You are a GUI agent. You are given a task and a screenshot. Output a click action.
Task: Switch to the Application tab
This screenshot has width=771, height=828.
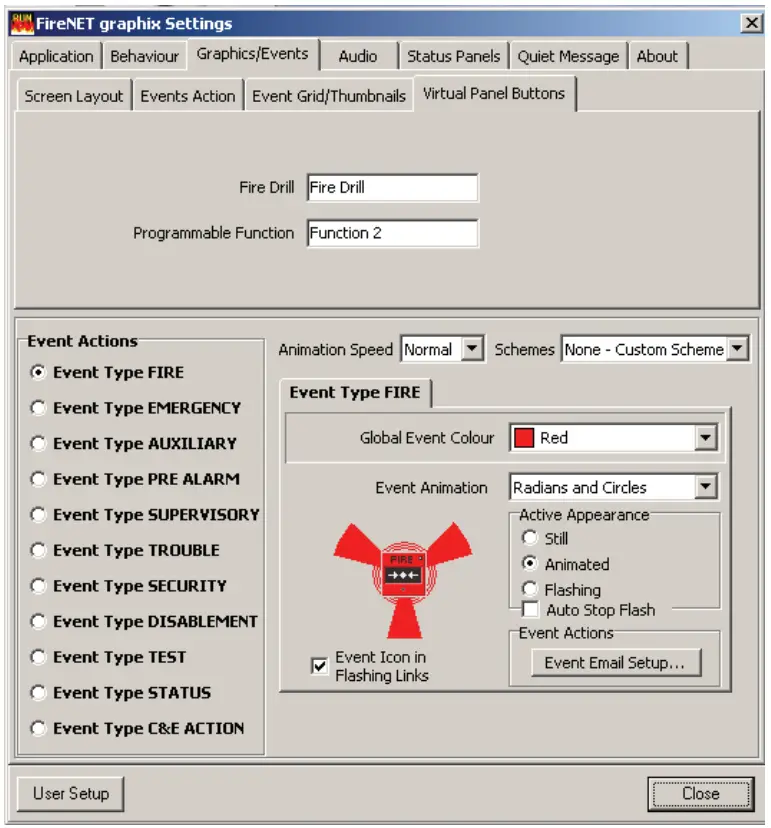tap(56, 57)
